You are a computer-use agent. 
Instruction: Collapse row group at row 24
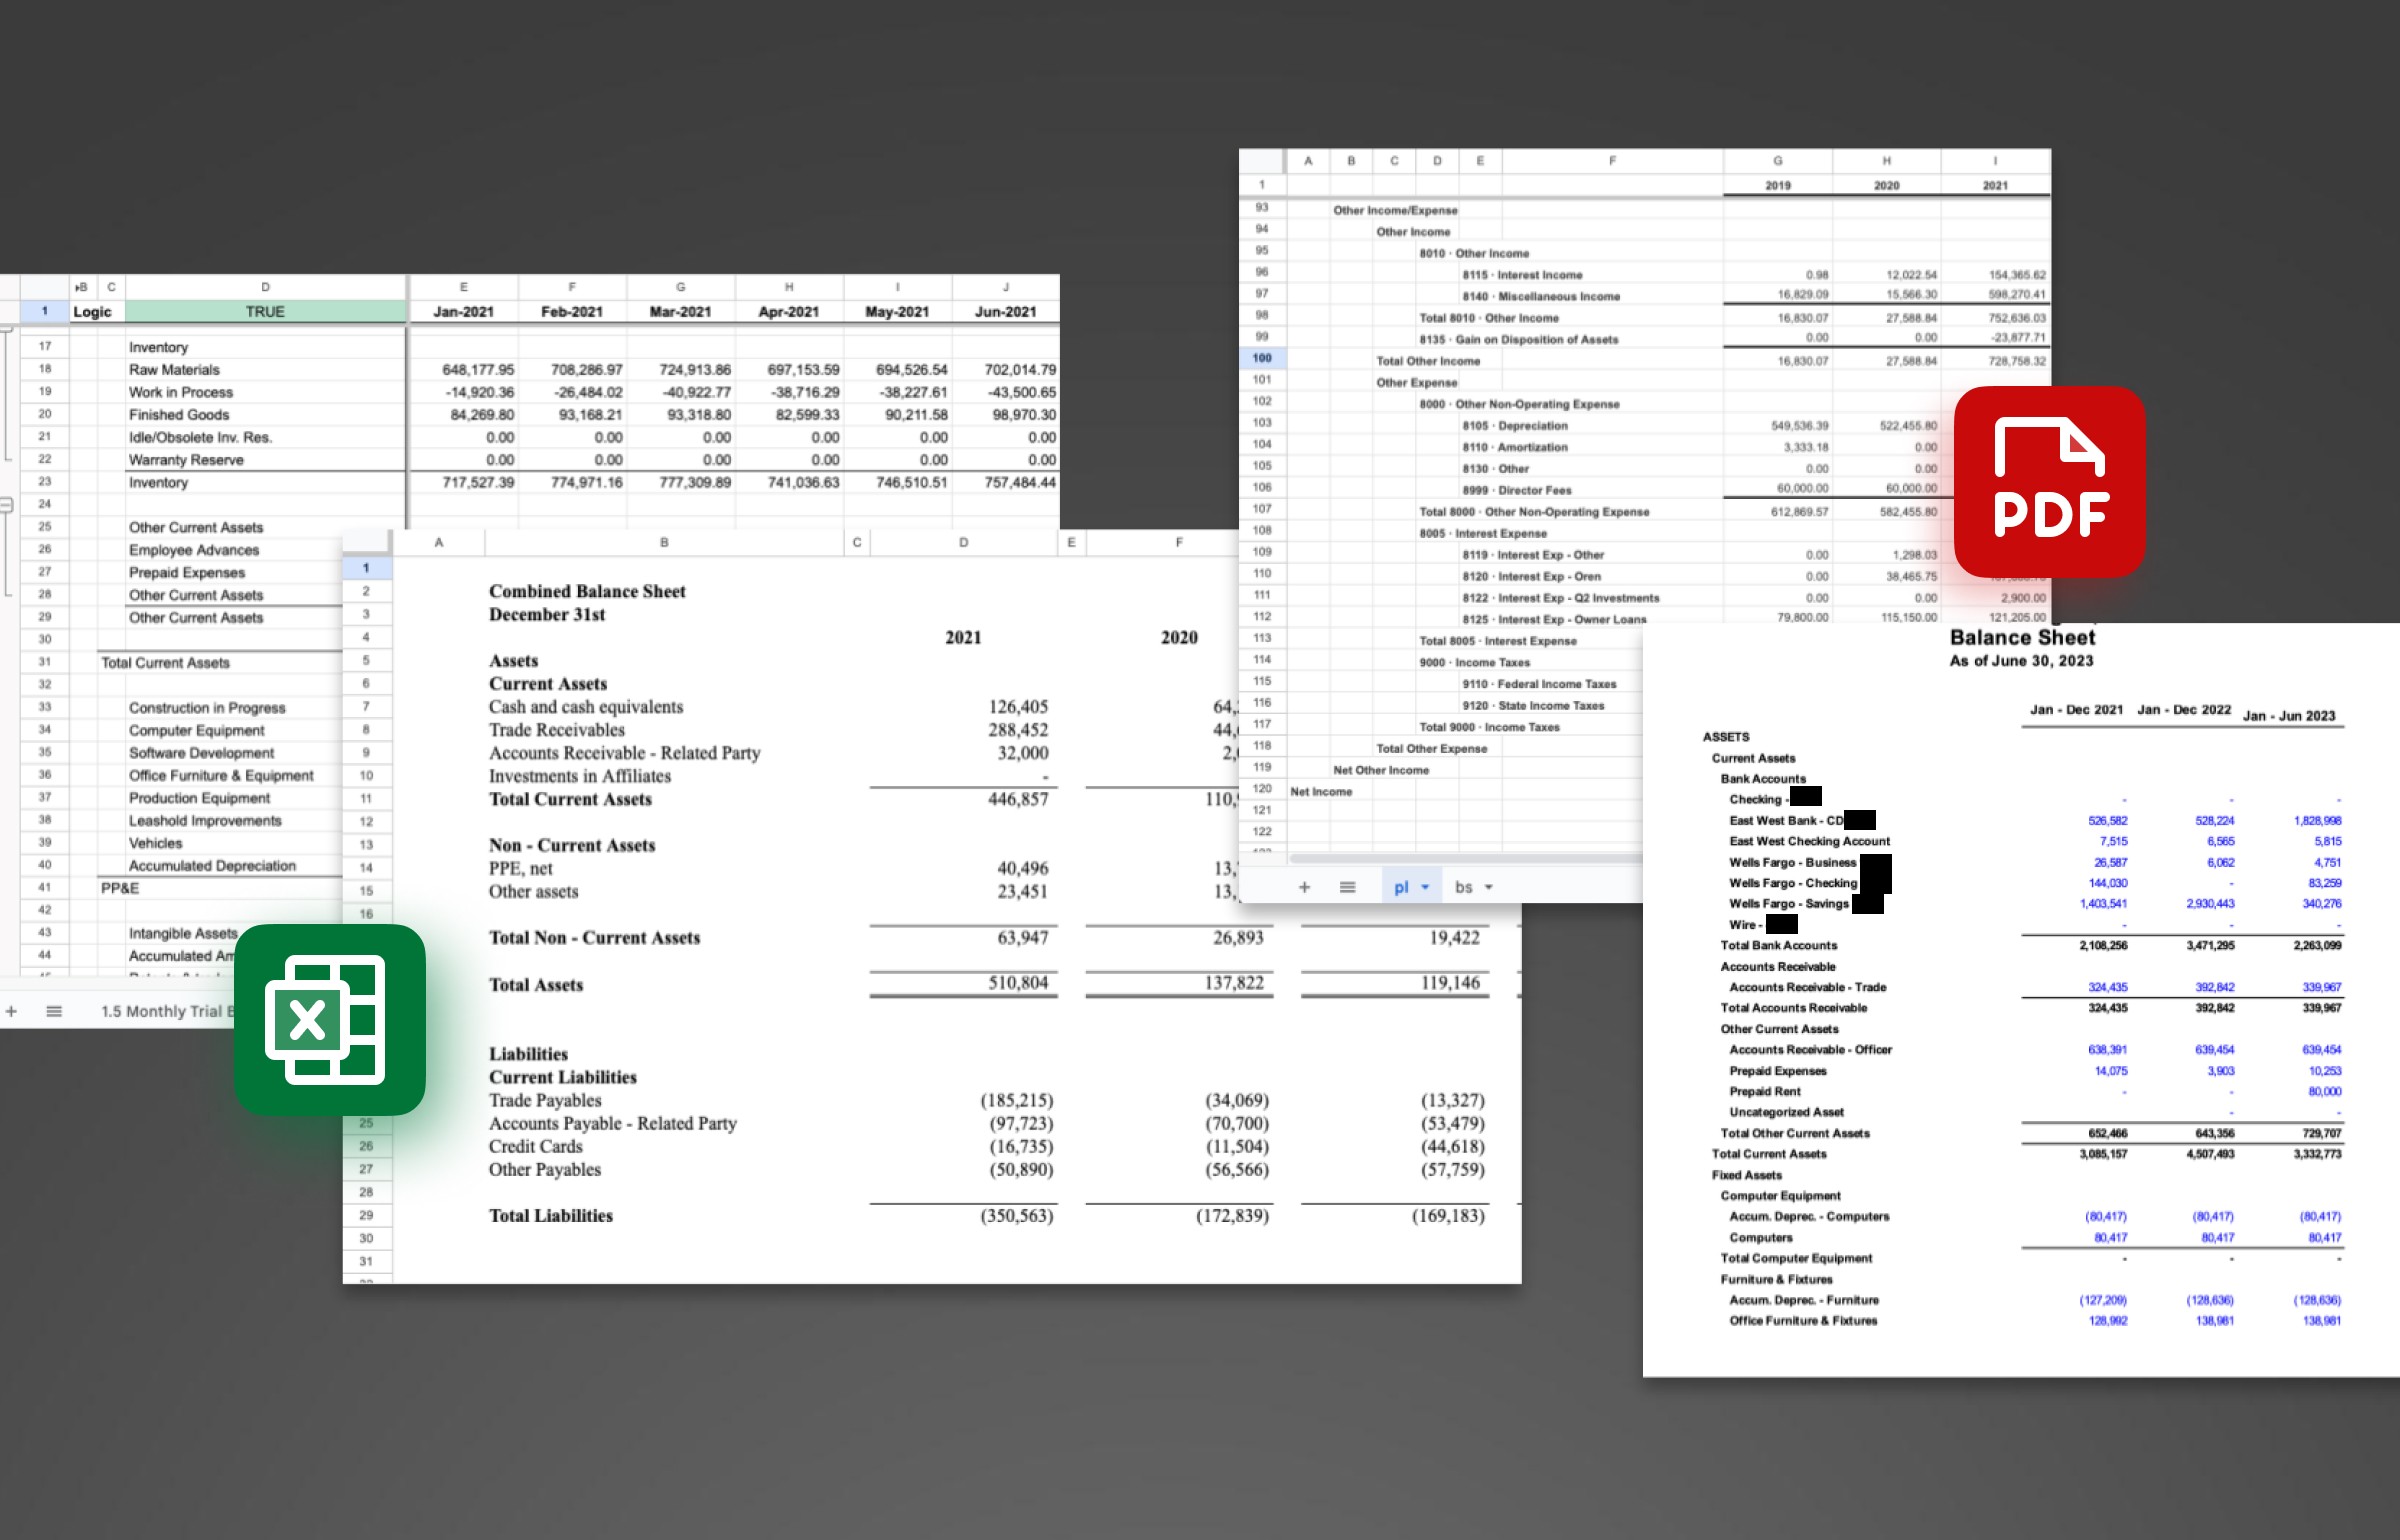[6, 504]
